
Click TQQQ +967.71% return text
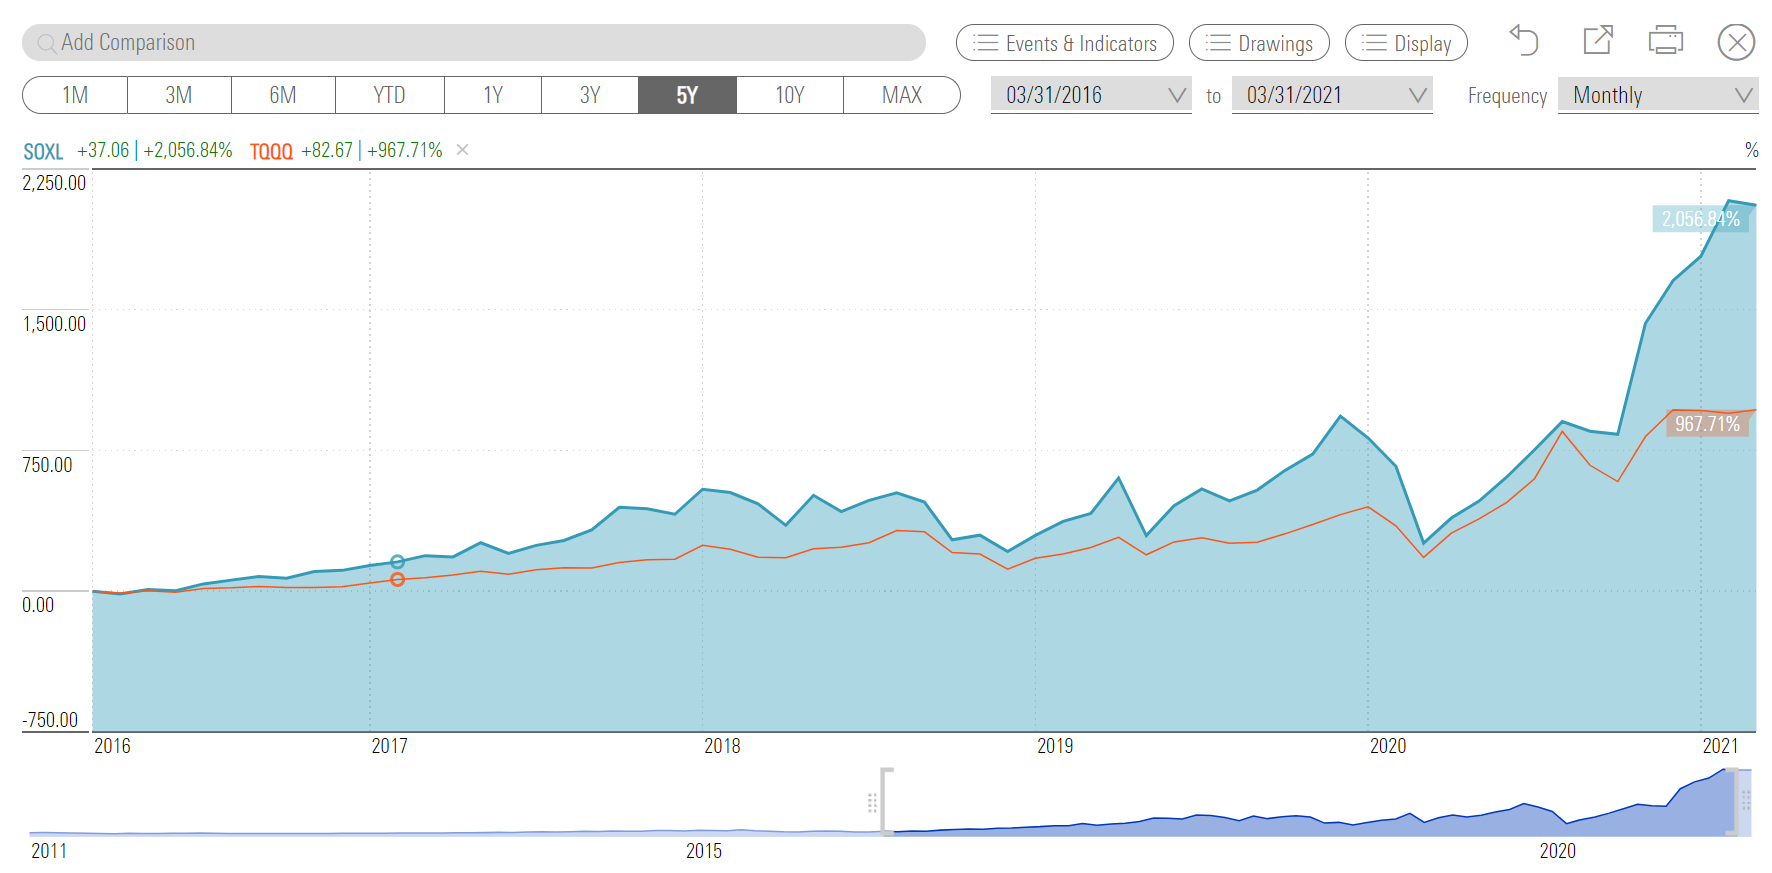pyautogui.click(x=405, y=150)
